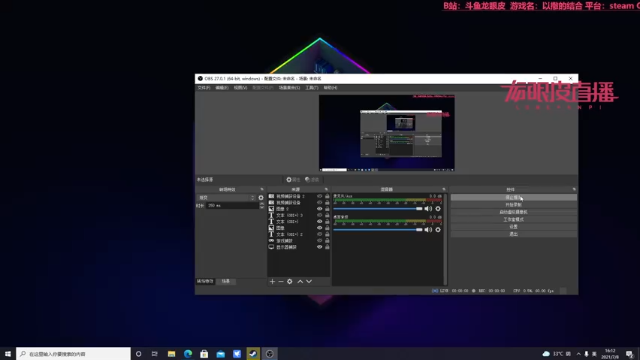This screenshot has height=360, width=640.
Task: Open transition properties gear icon
Action: [x=261, y=198]
